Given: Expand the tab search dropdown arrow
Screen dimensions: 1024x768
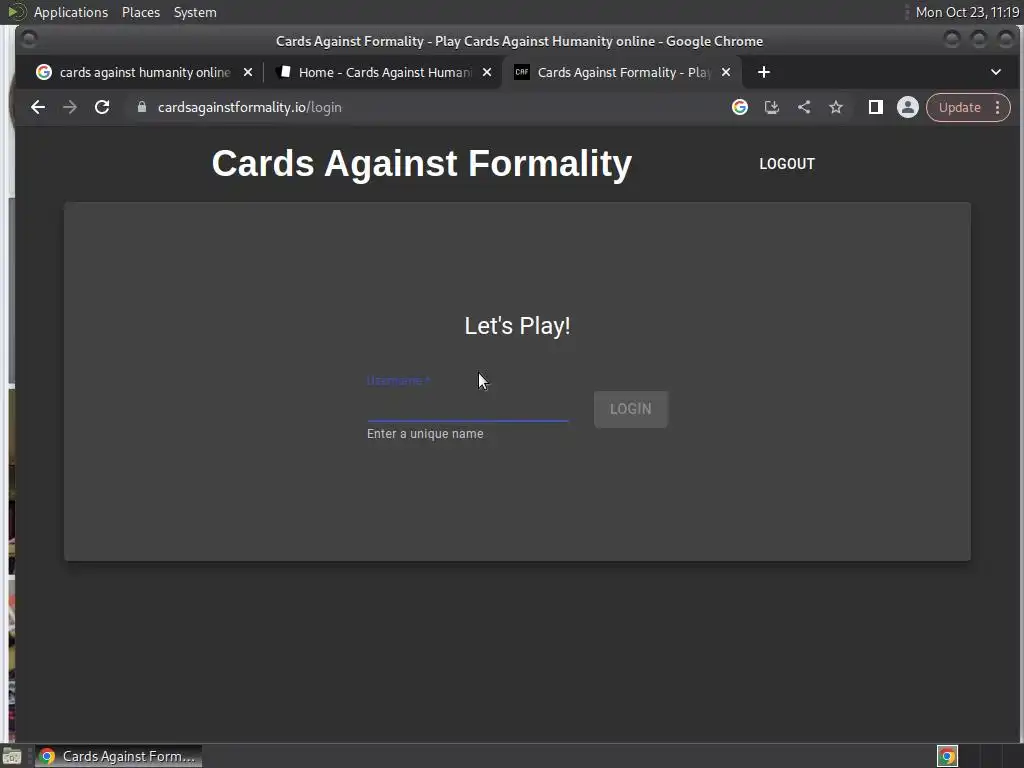Looking at the screenshot, I should (x=996, y=72).
